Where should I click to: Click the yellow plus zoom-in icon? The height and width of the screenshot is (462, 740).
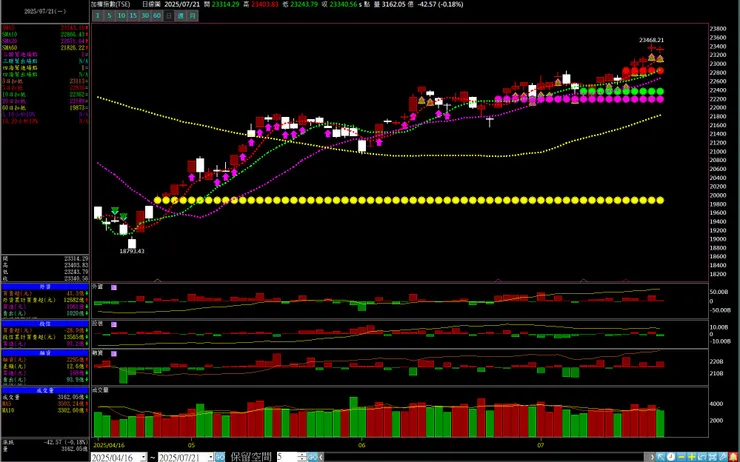point(691,457)
